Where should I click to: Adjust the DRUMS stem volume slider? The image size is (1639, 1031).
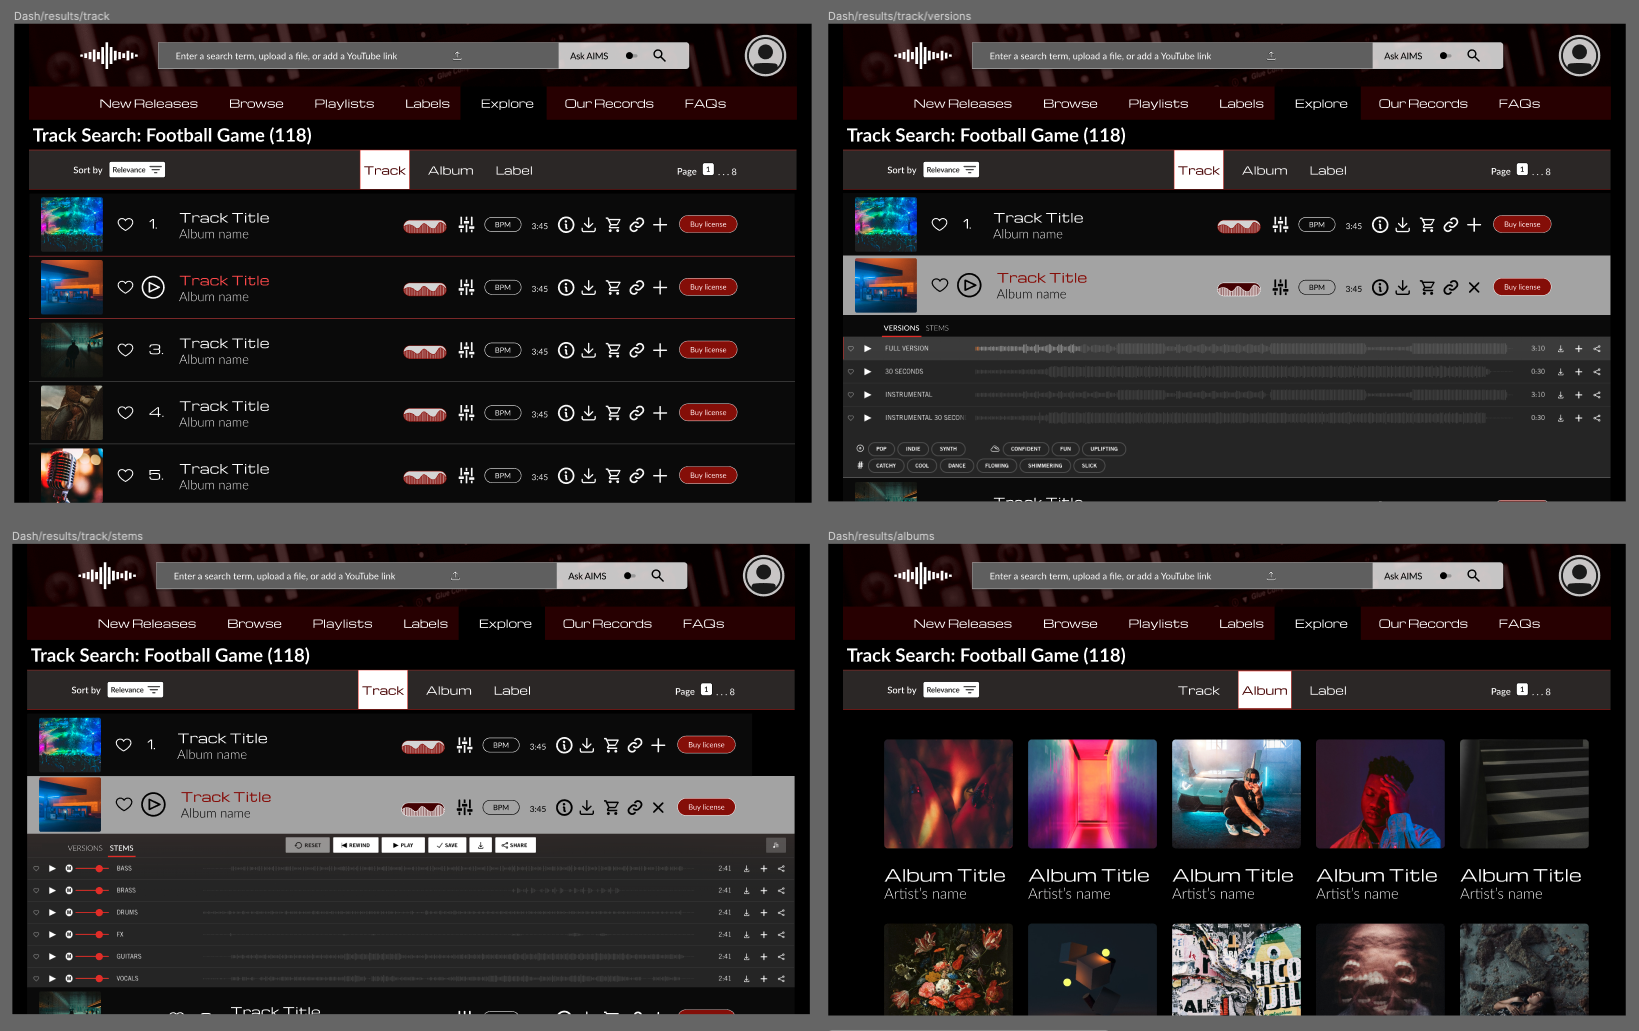pos(93,913)
